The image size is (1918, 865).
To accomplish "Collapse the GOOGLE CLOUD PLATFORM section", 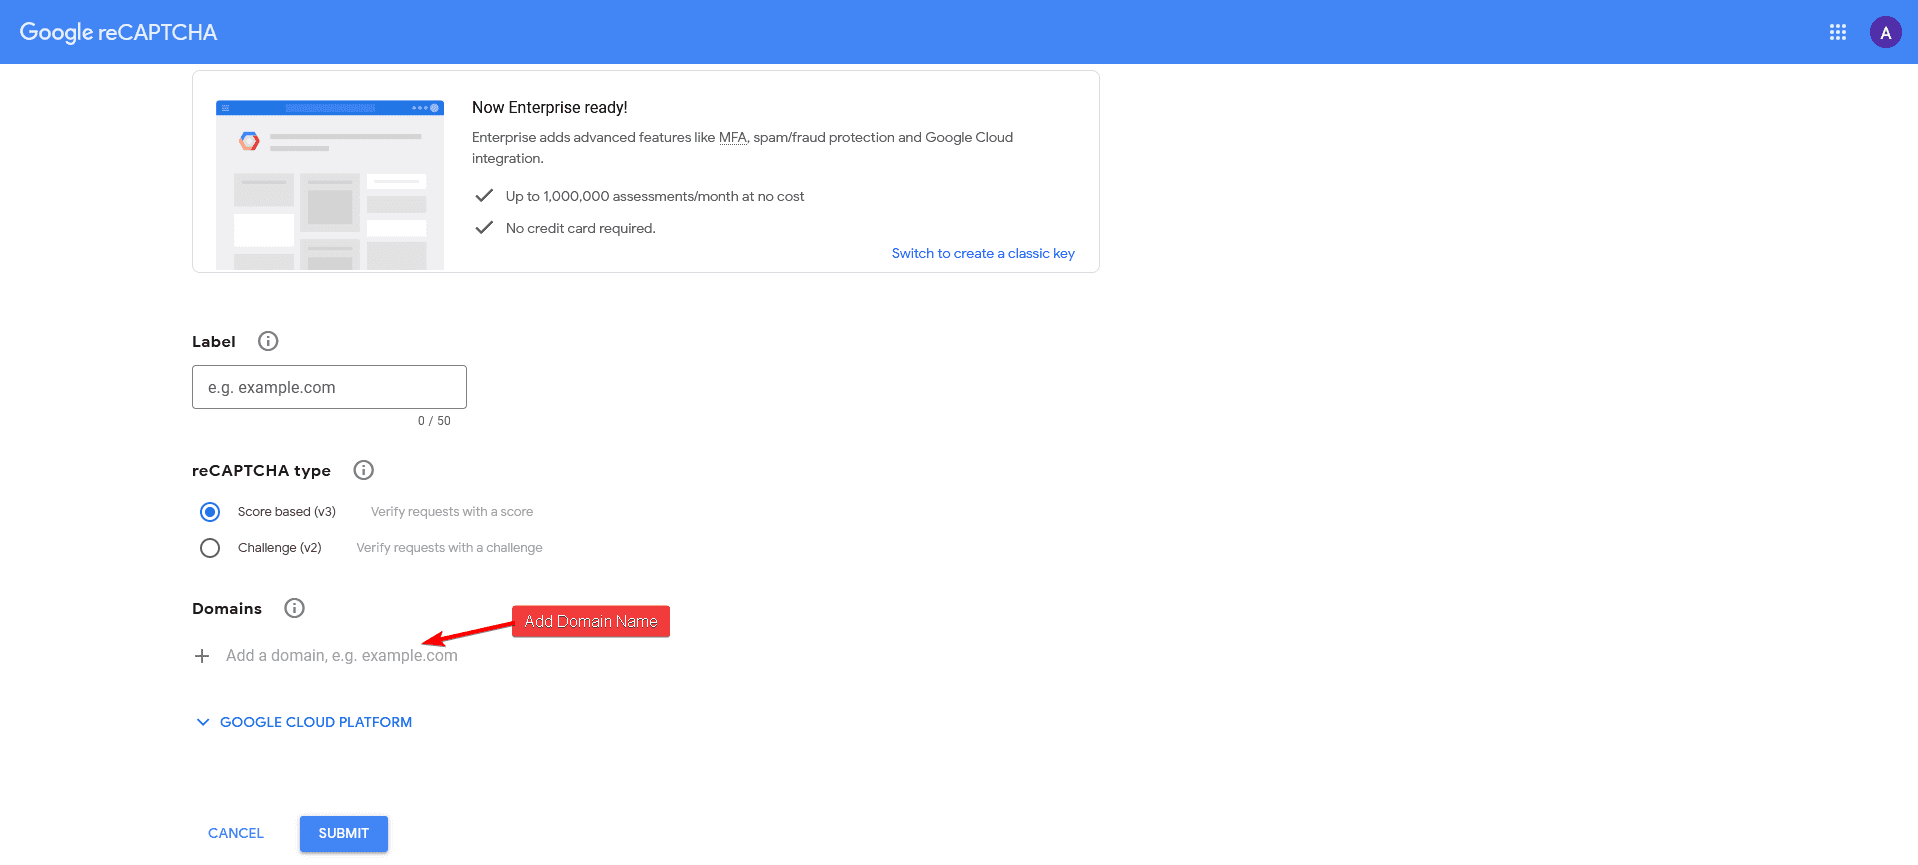I will [315, 721].
